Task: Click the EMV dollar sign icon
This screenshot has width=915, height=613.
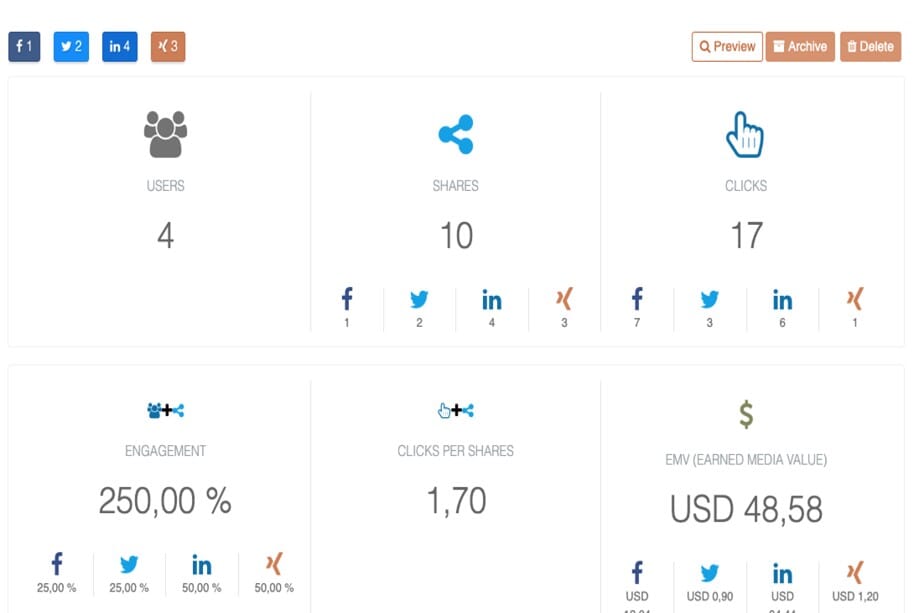Action: pyautogui.click(x=746, y=415)
